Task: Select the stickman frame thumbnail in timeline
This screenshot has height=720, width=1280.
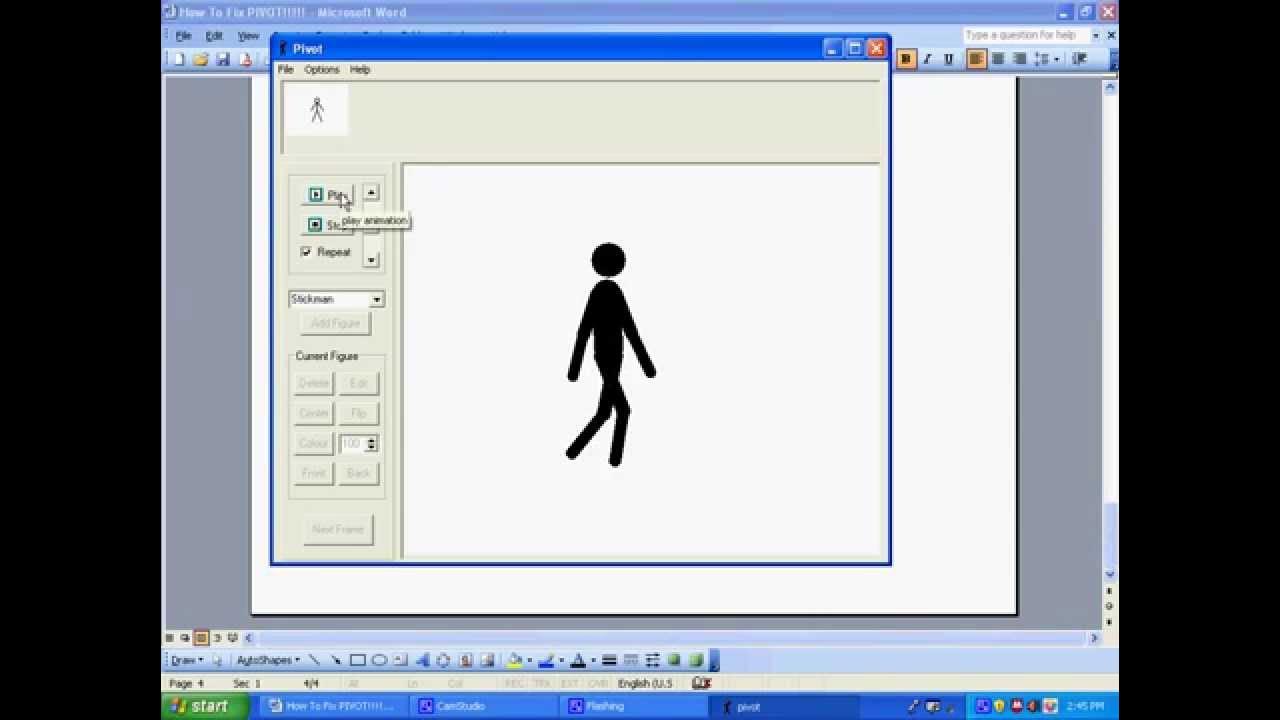Action: (317, 109)
